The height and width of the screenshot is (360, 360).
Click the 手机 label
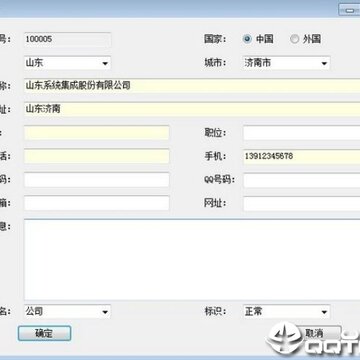(x=215, y=156)
